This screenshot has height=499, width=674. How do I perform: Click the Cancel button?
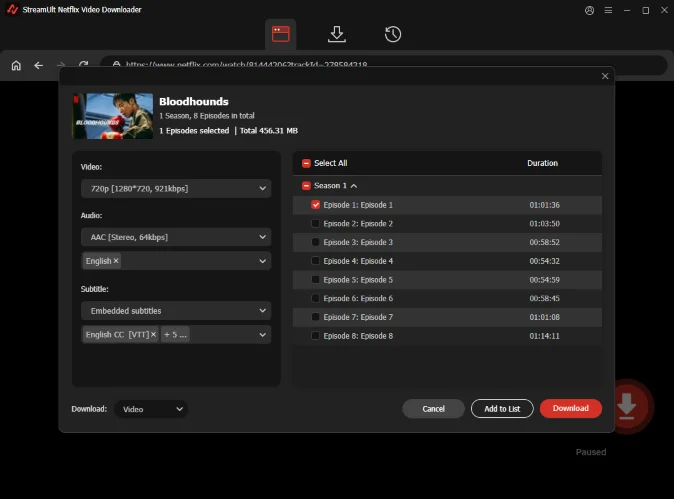tap(433, 409)
